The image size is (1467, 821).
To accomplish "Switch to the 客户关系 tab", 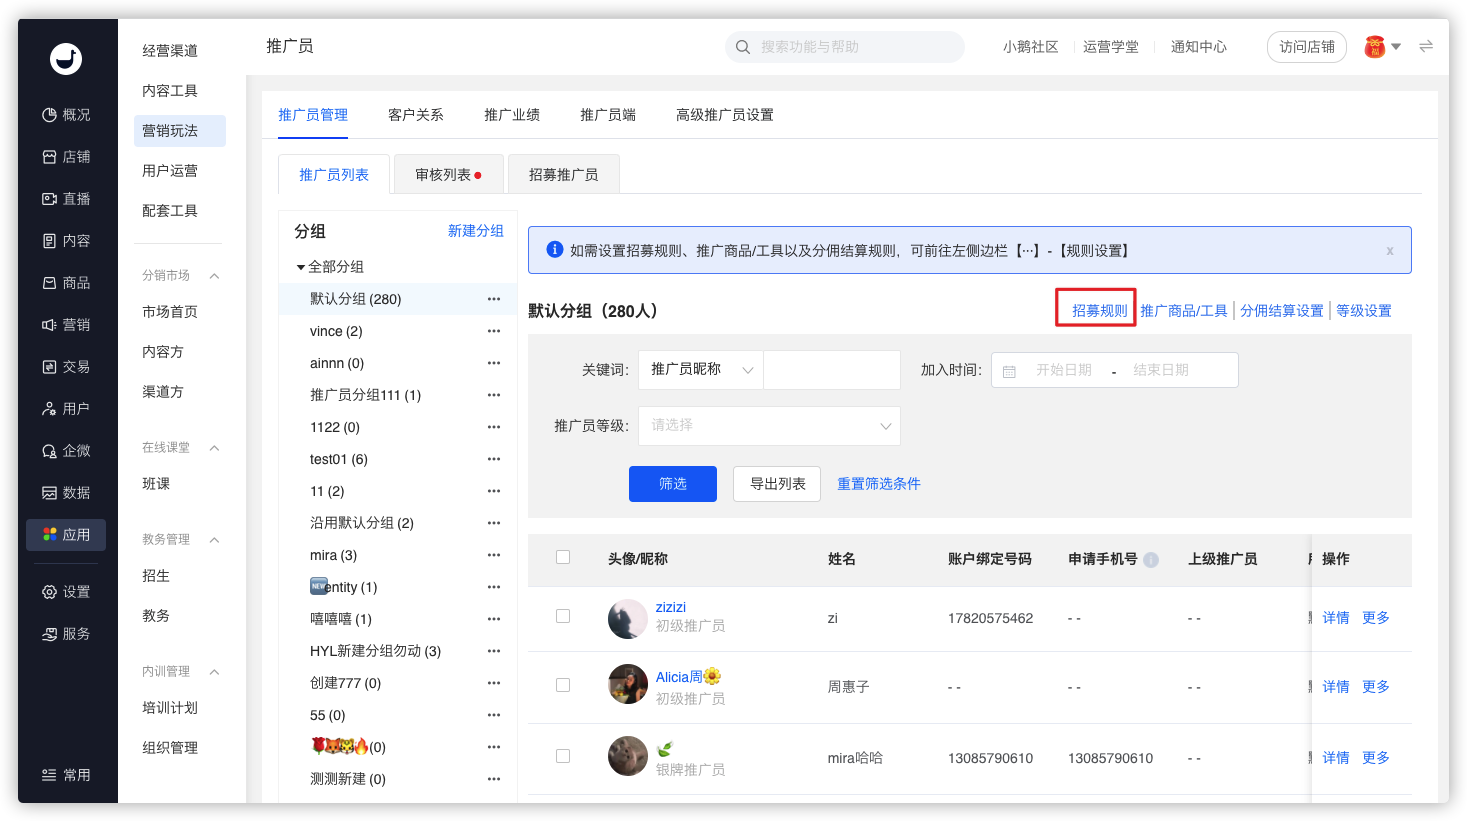I will tap(415, 115).
